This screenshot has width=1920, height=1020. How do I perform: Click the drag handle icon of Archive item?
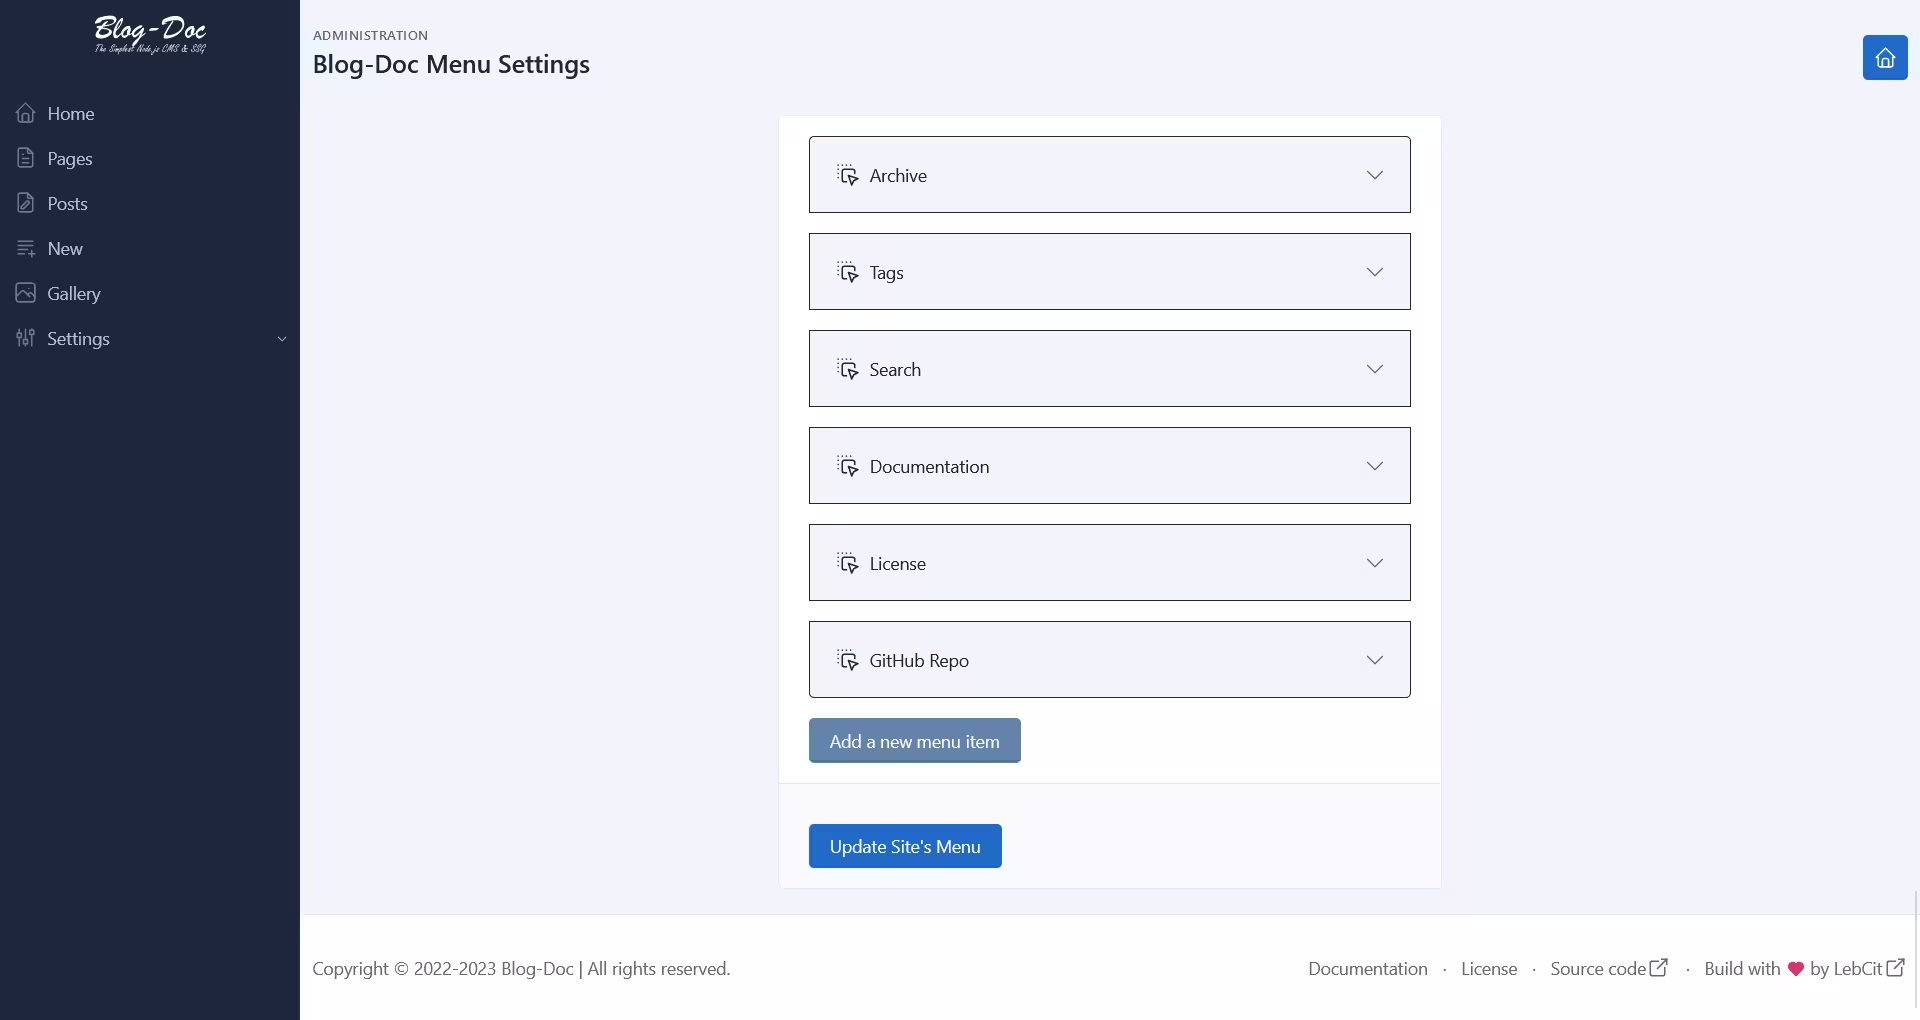click(848, 175)
